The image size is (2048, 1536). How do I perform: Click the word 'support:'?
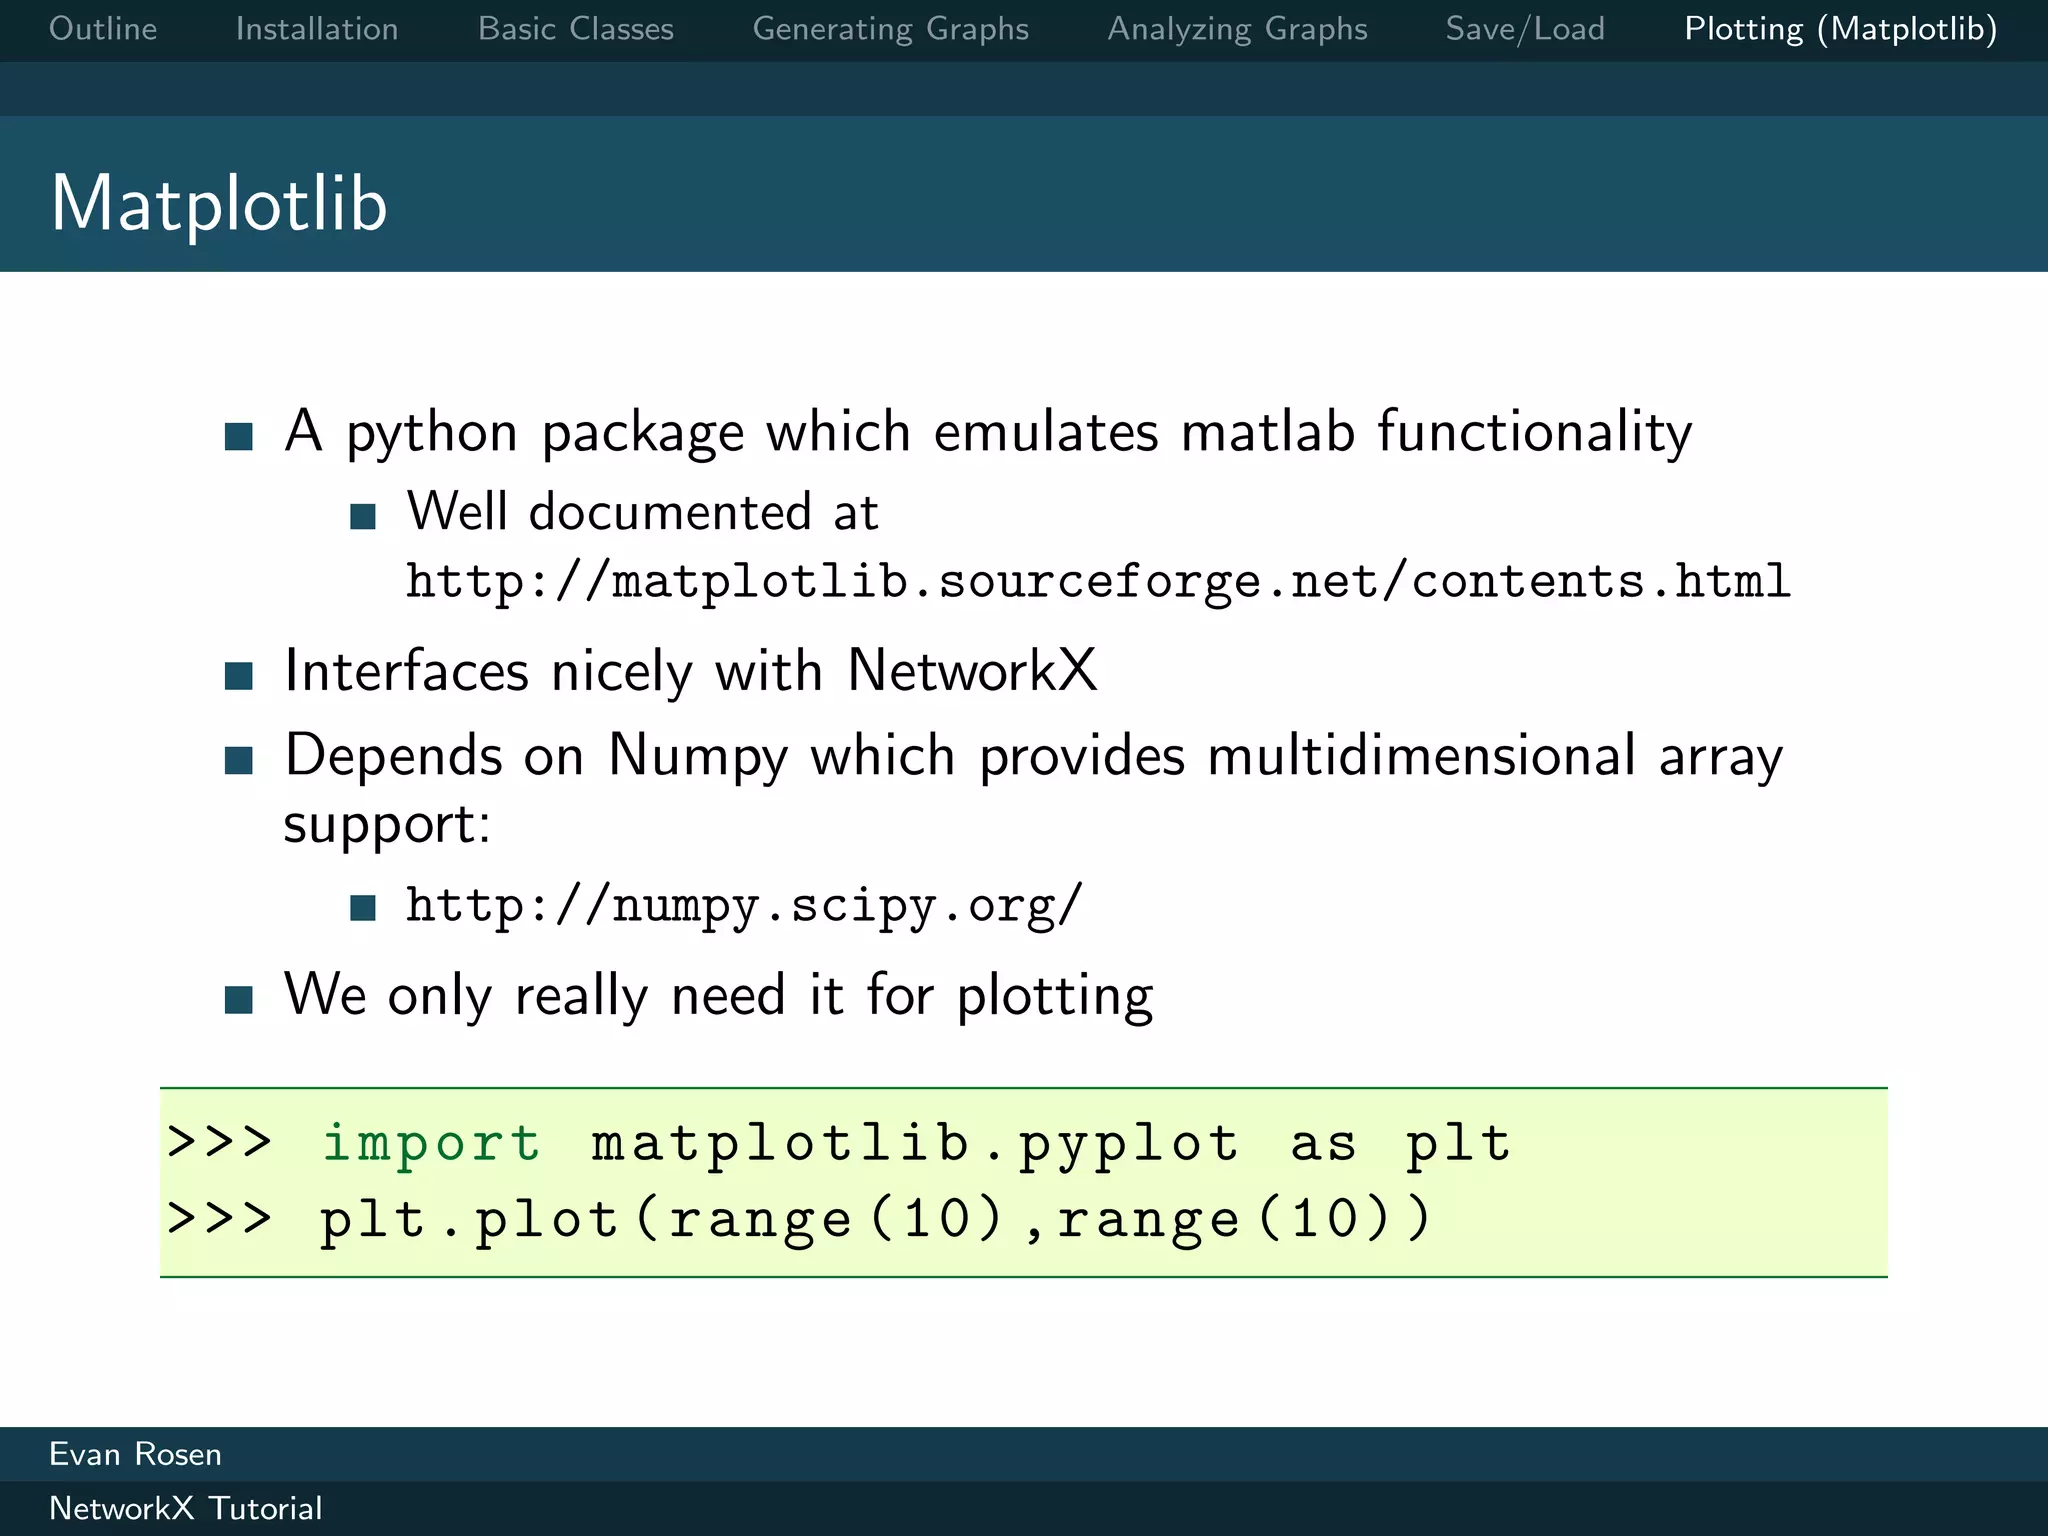tap(387, 826)
